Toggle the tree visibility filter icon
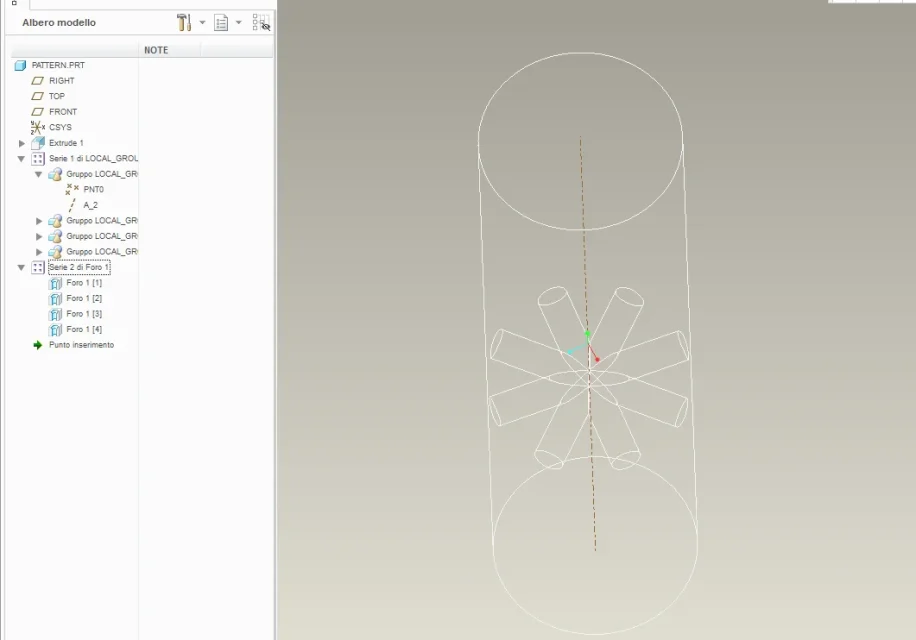Image resolution: width=916 pixels, height=640 pixels. [261, 22]
